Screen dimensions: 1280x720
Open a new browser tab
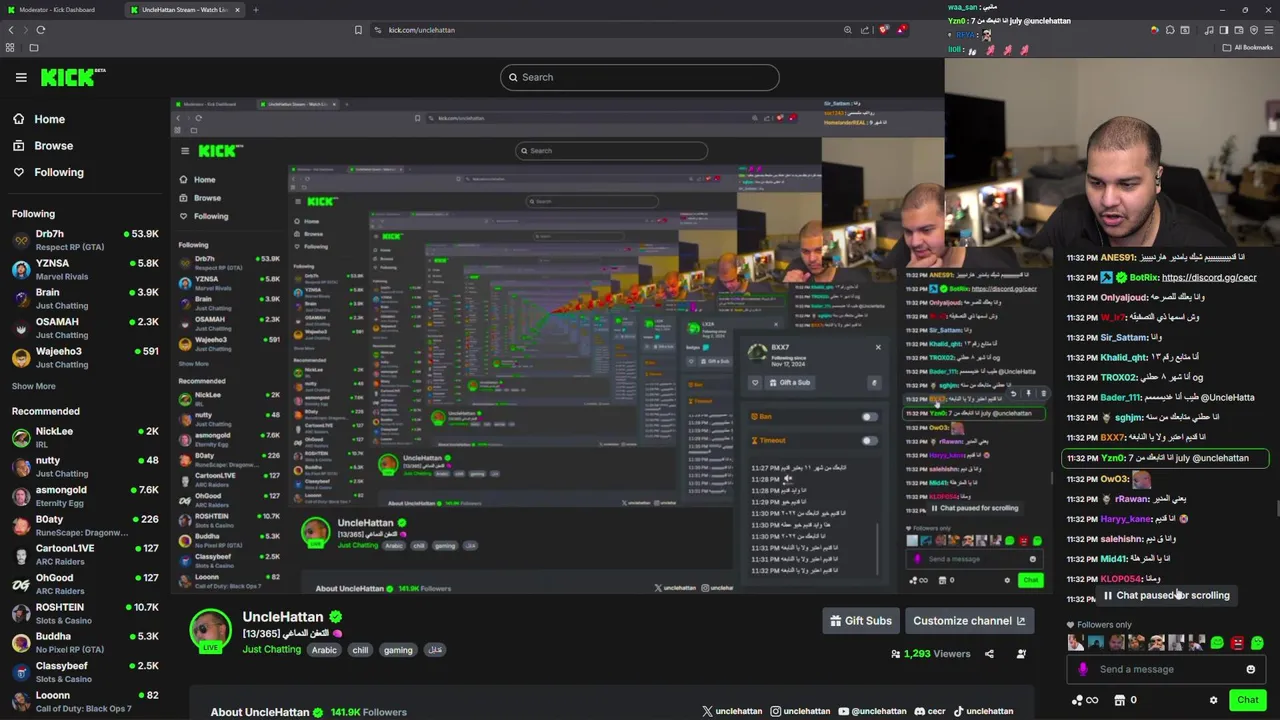[255, 10]
